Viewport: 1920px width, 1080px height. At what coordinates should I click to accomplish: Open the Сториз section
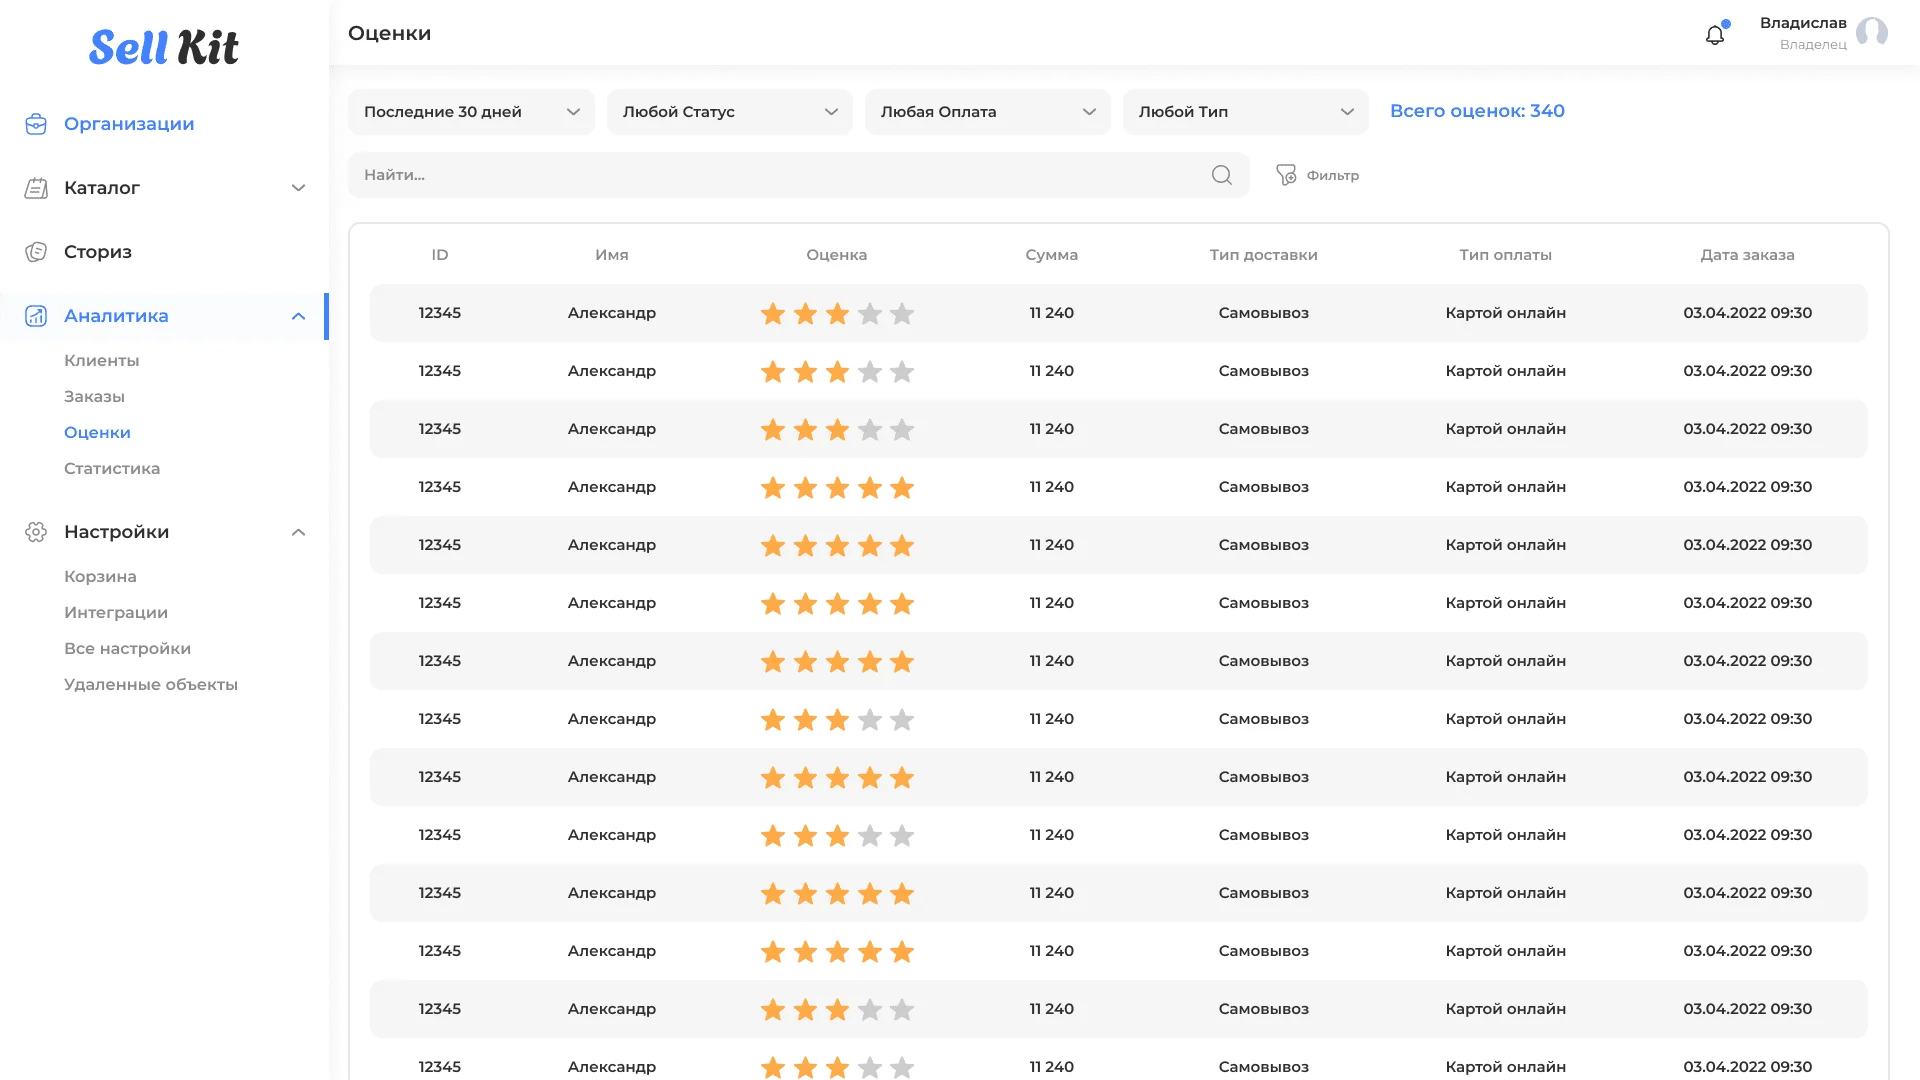coord(98,252)
